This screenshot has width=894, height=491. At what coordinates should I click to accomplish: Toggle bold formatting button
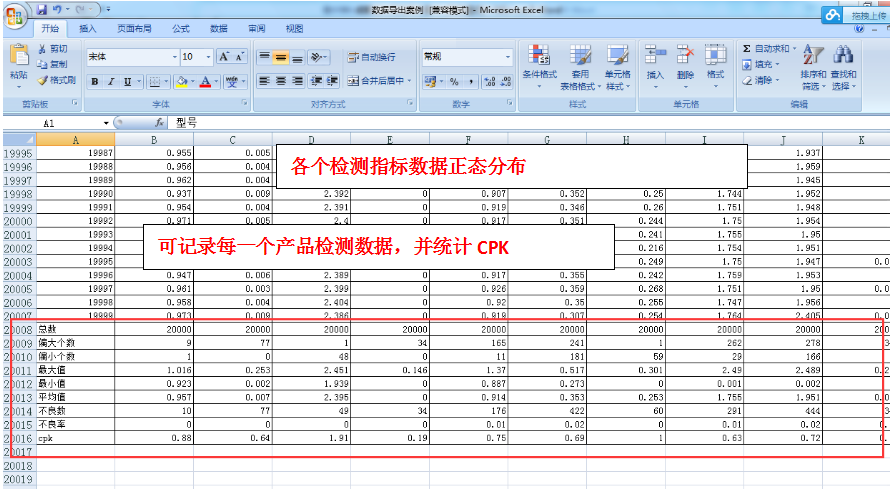point(95,82)
